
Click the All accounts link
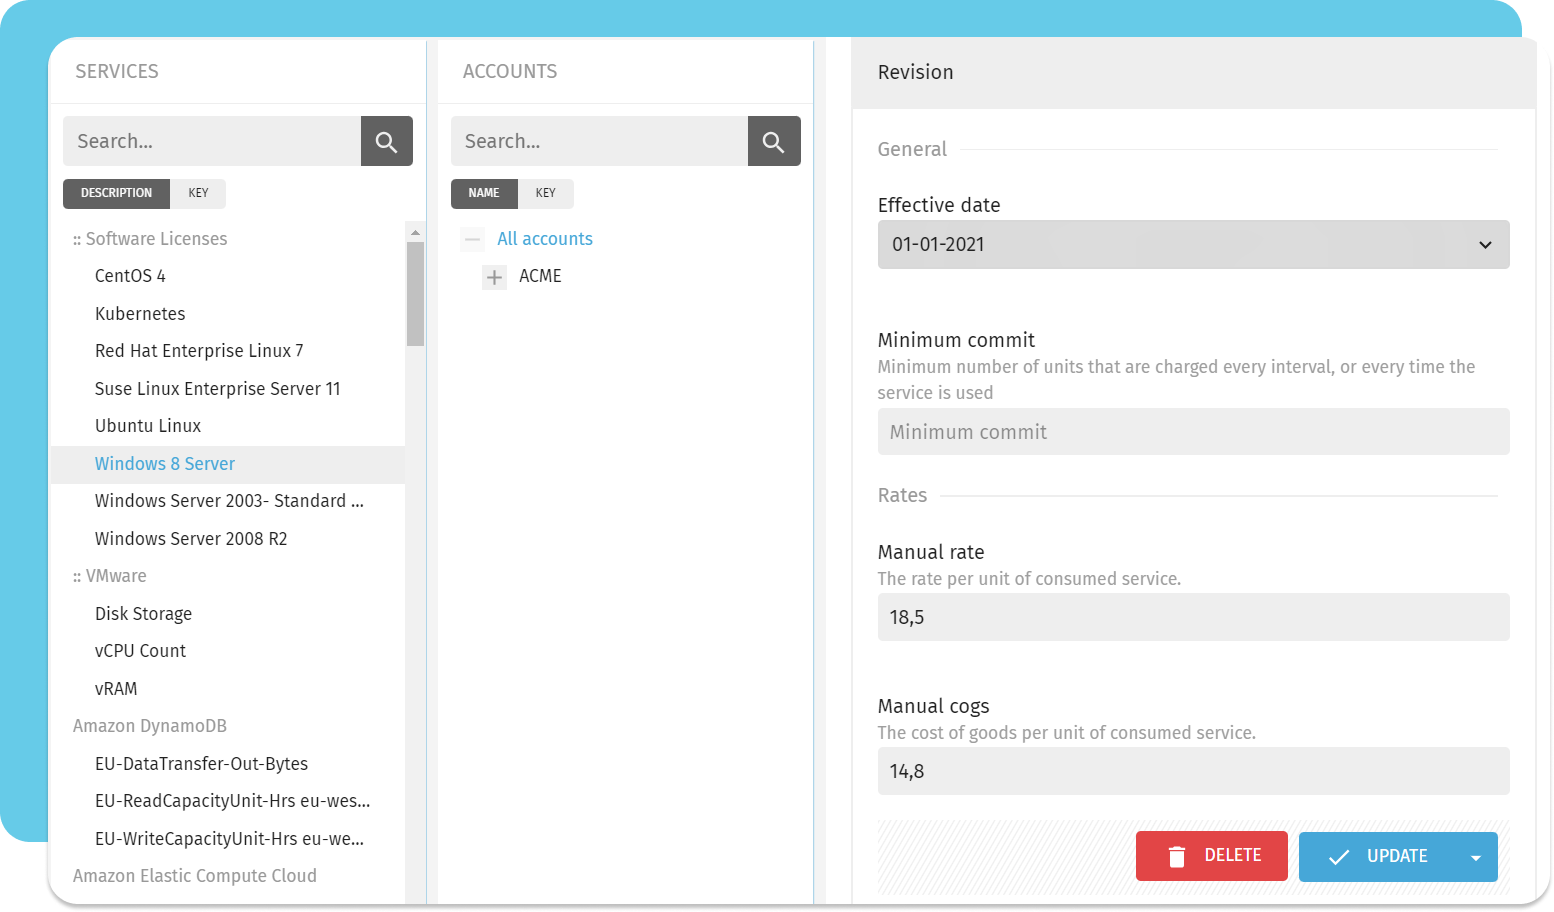point(545,239)
